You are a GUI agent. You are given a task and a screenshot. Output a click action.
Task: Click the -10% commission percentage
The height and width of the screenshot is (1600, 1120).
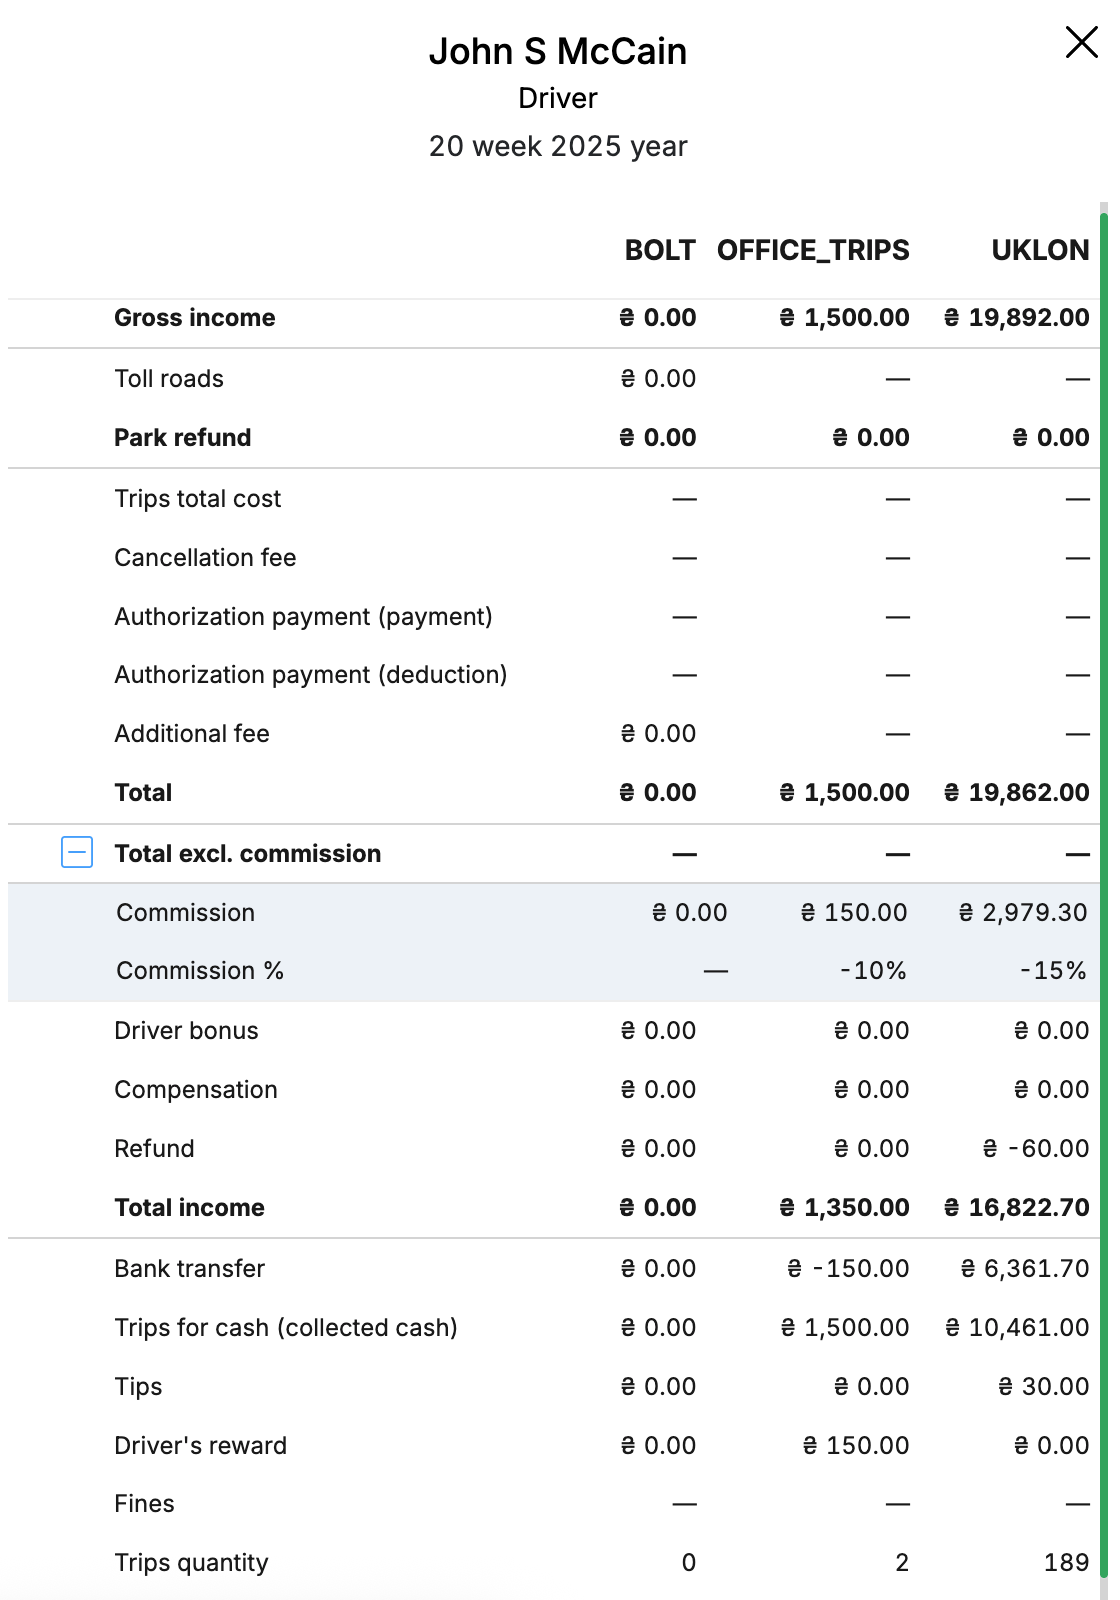[x=873, y=970]
